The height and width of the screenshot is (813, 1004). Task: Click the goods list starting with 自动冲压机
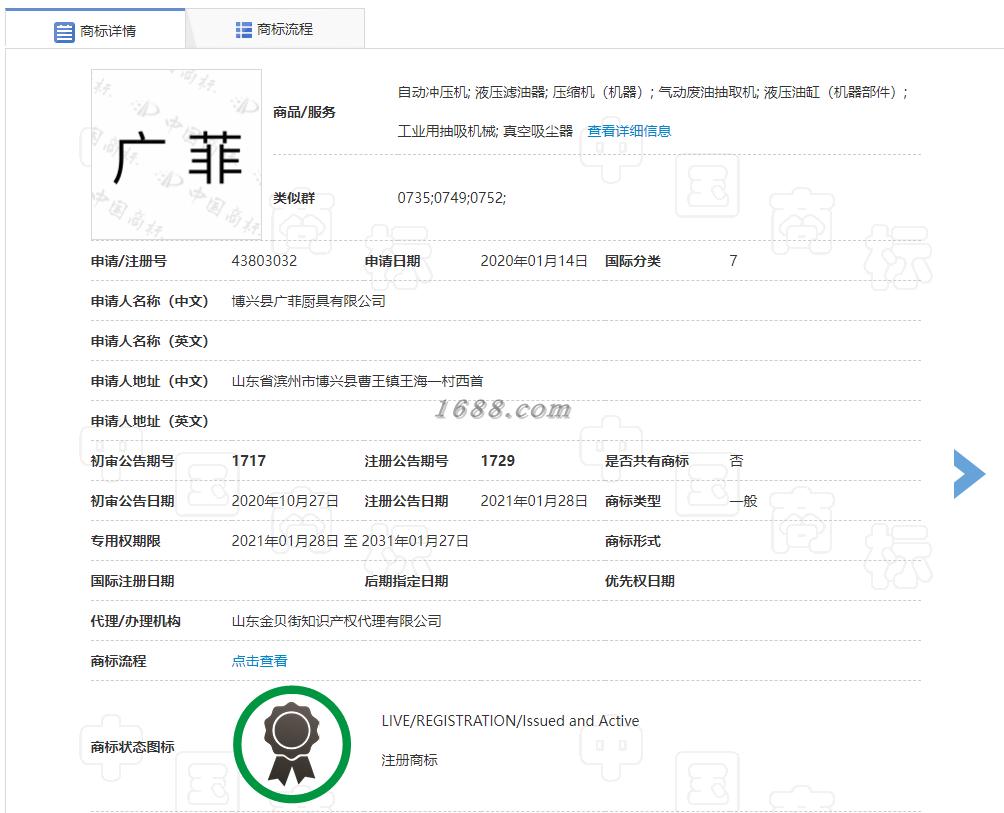click(652, 92)
